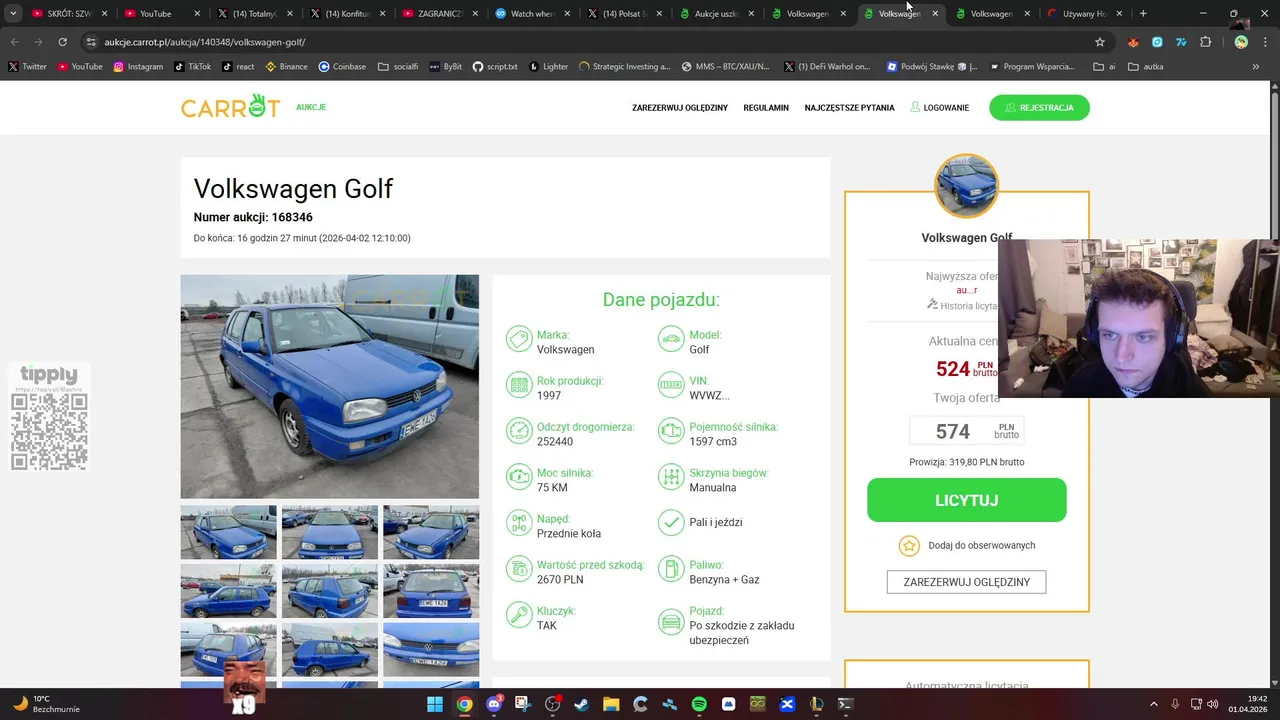Open Steam from the taskbar
This screenshot has height=720, width=1280.
pos(581,704)
